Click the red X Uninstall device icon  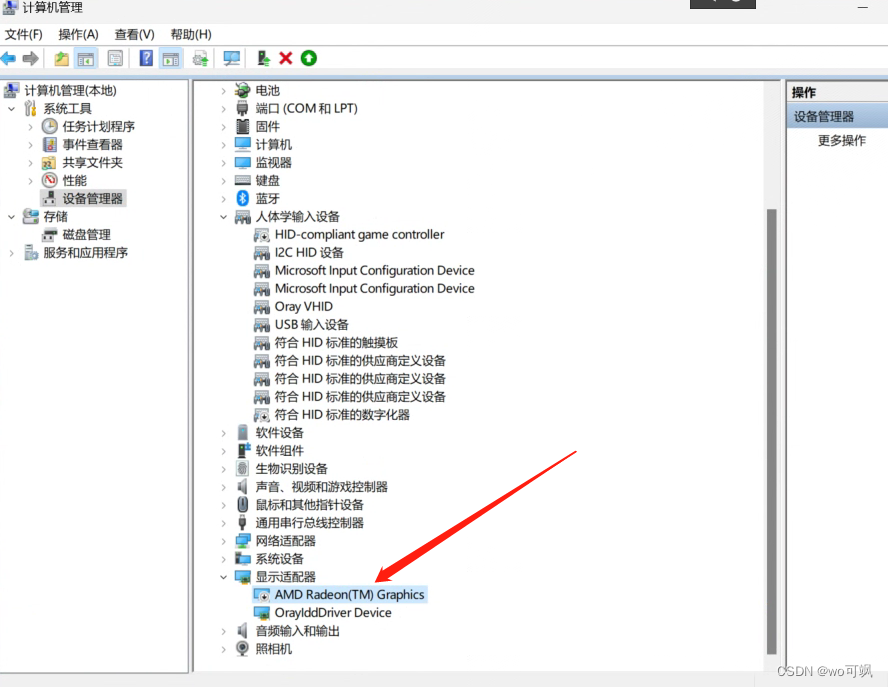coord(286,58)
